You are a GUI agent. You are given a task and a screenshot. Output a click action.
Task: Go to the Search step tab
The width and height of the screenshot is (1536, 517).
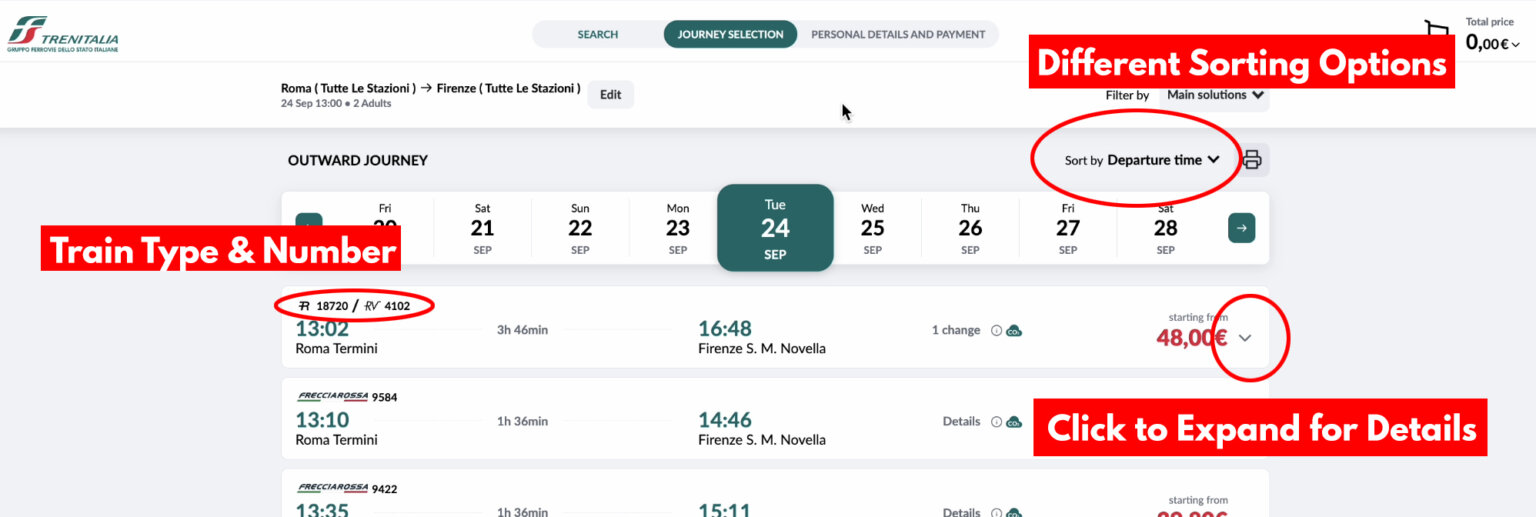[x=598, y=34]
